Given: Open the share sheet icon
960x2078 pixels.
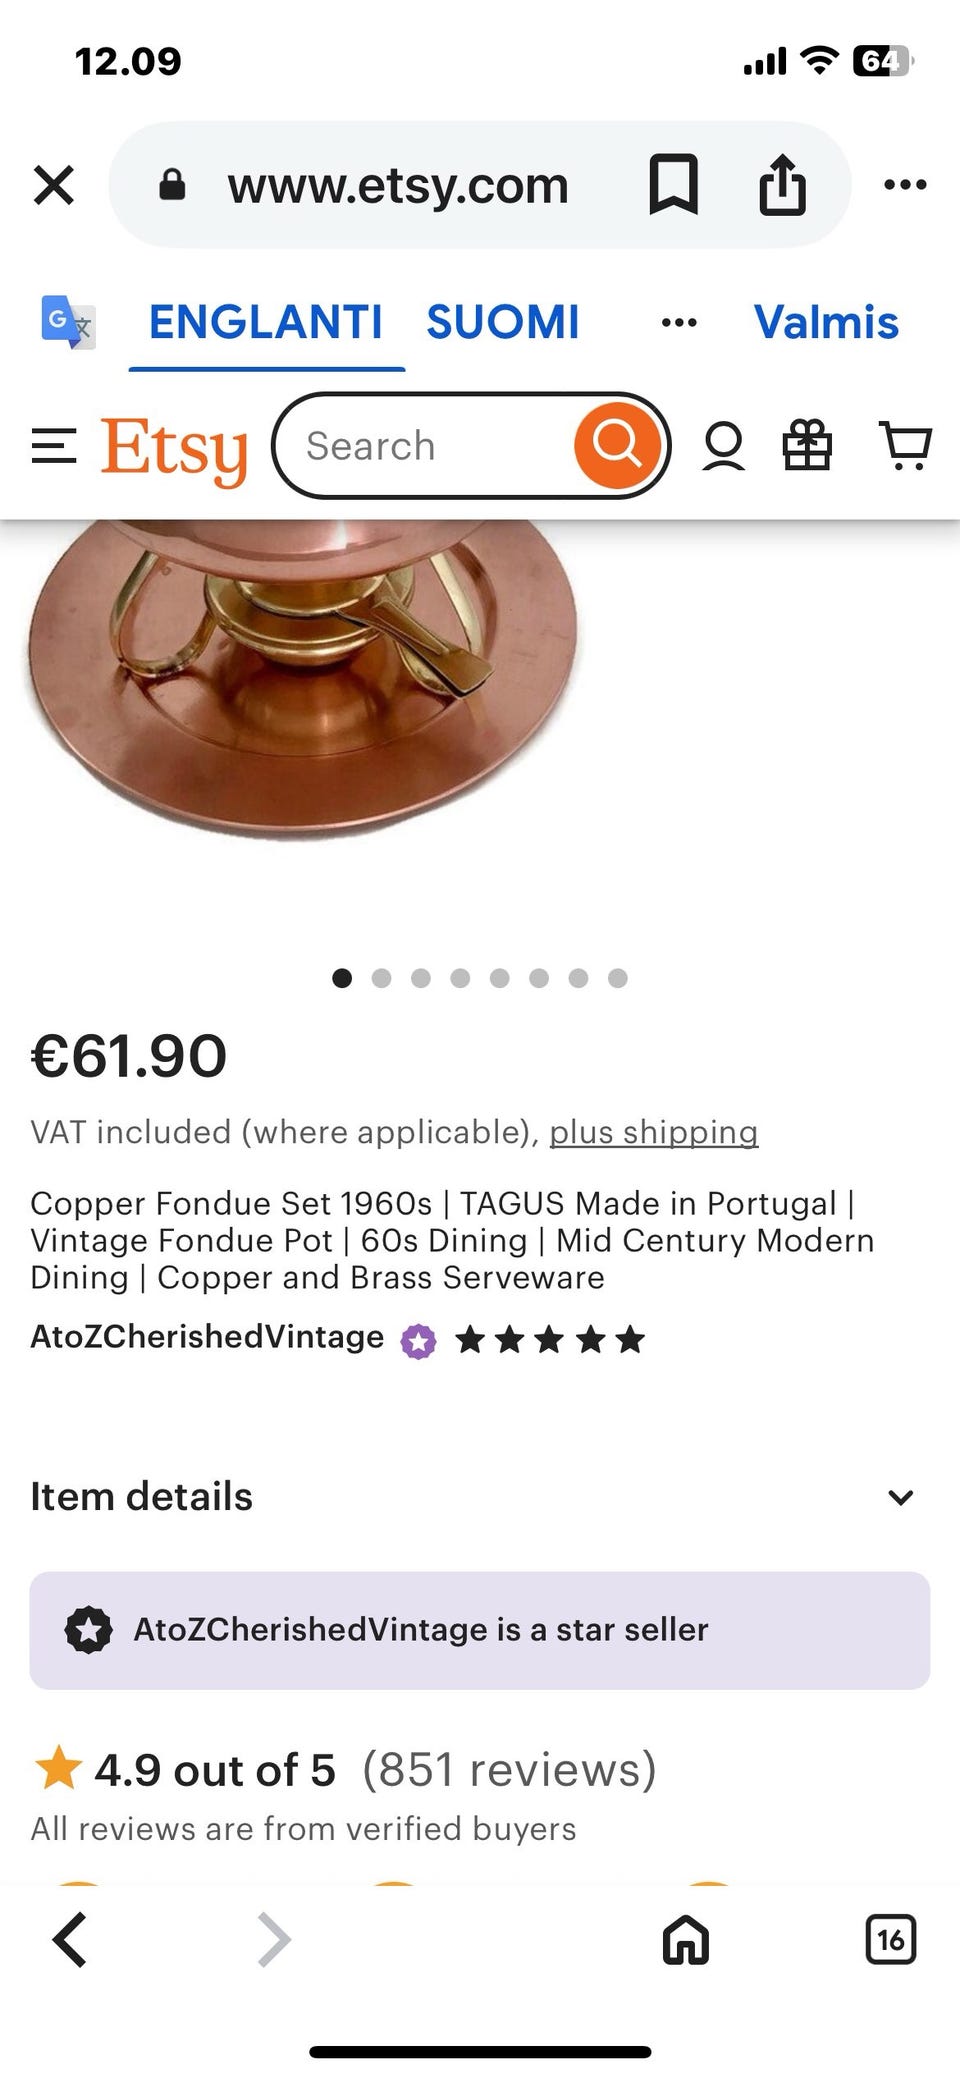Looking at the screenshot, I should coord(782,184).
